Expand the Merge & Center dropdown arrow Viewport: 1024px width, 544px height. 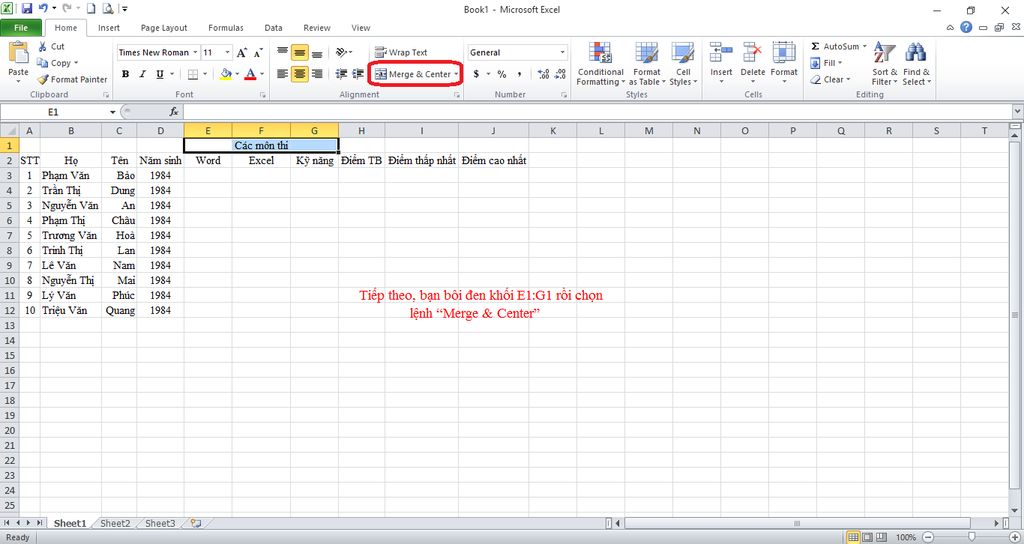tap(456, 74)
